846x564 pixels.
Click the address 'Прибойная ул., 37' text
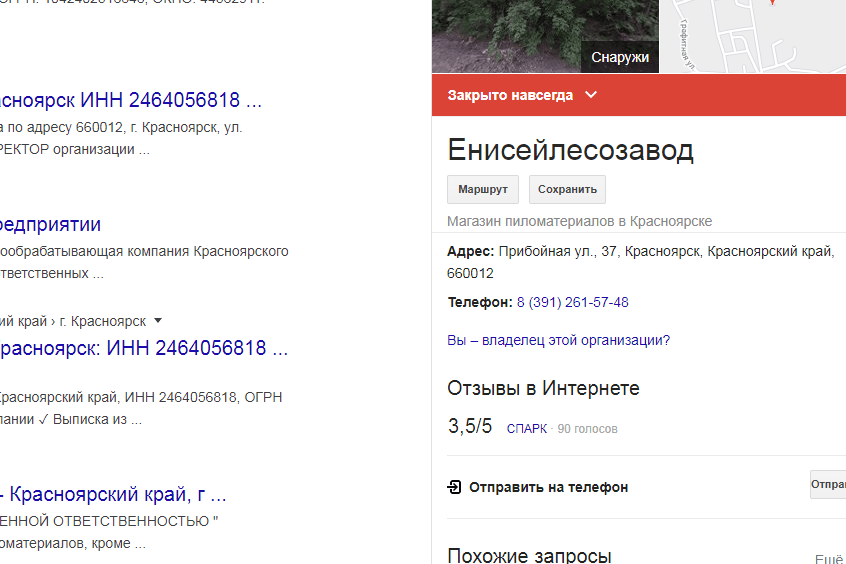pyautogui.click(x=558, y=252)
